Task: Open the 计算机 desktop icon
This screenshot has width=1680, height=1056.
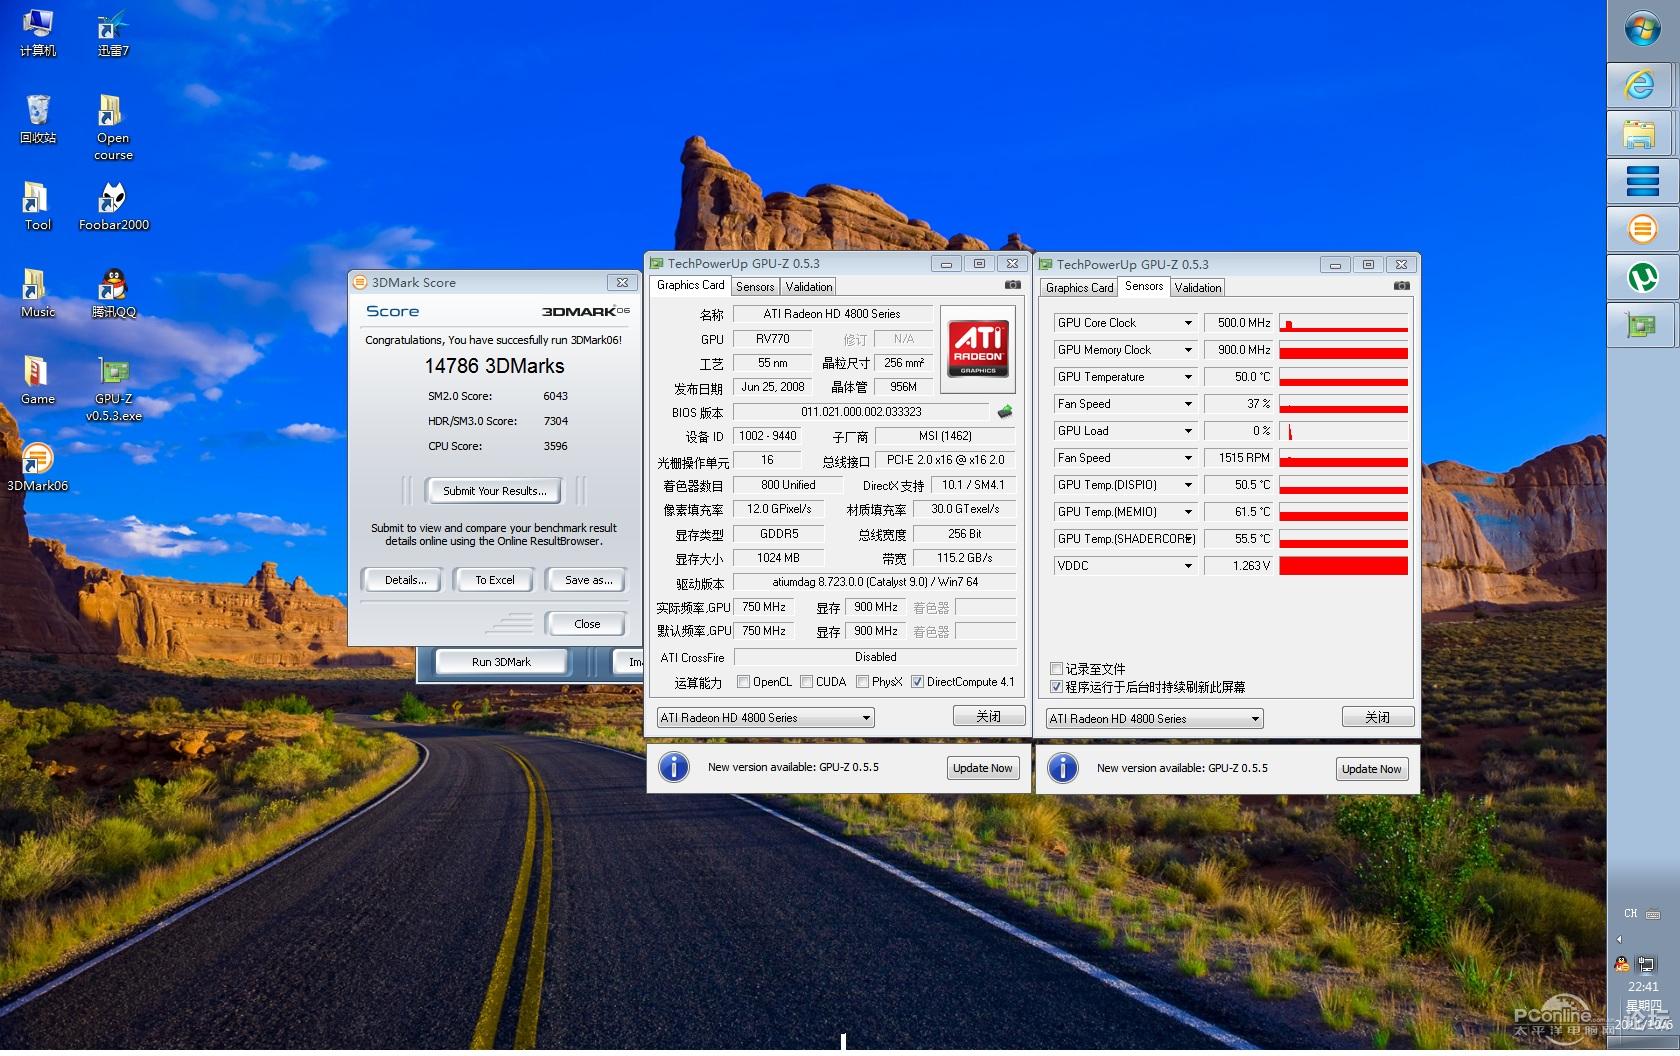Action: [x=38, y=33]
